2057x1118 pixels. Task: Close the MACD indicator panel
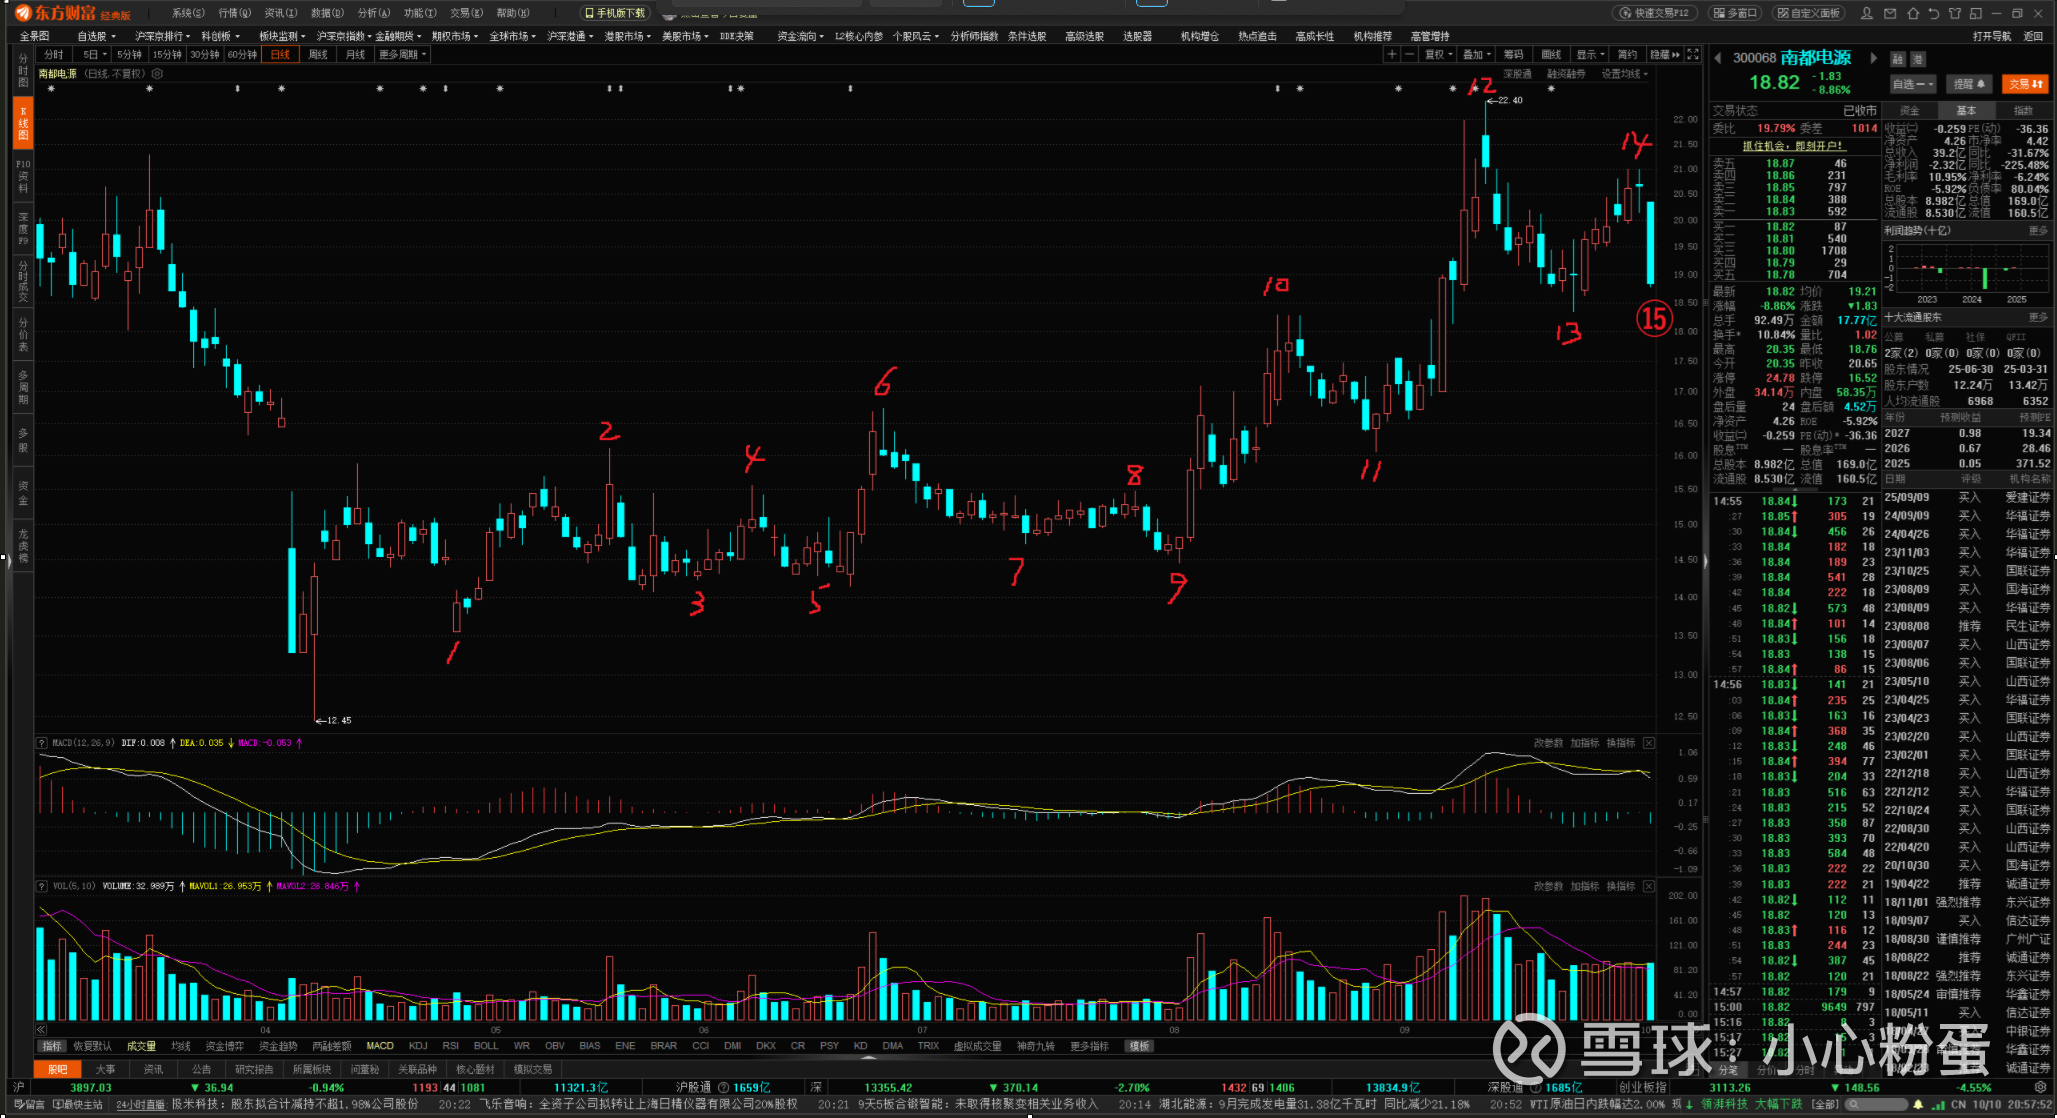pos(1649,743)
